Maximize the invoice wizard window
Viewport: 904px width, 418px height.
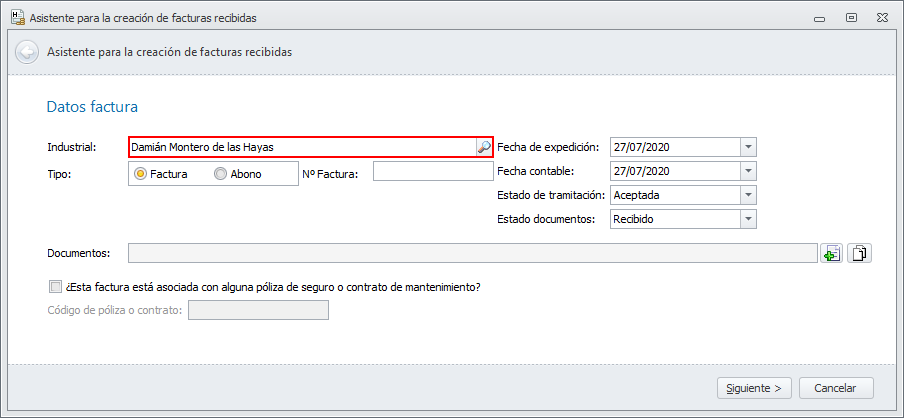tap(851, 17)
